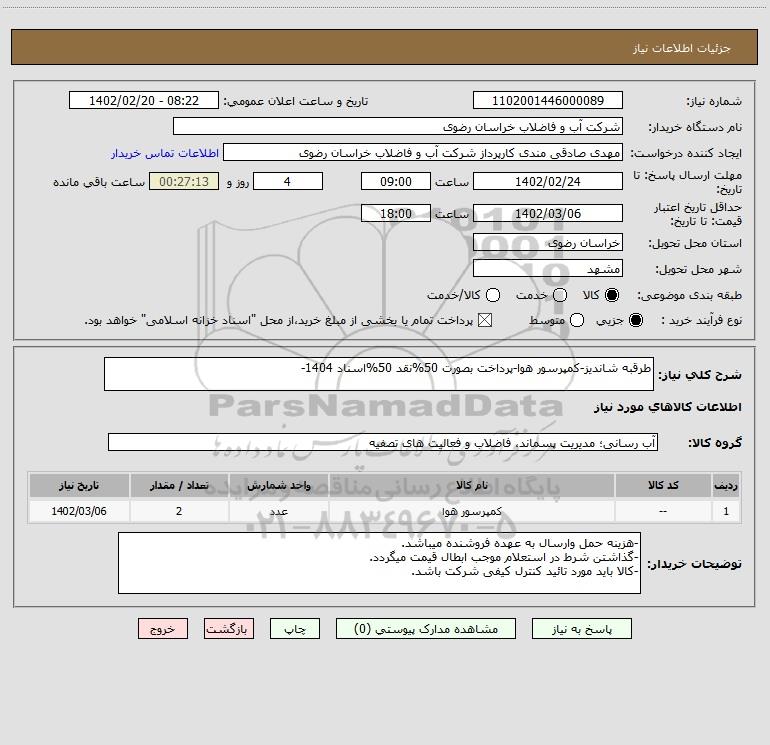Click the general description field طرقبه شاندیز

click(379, 374)
